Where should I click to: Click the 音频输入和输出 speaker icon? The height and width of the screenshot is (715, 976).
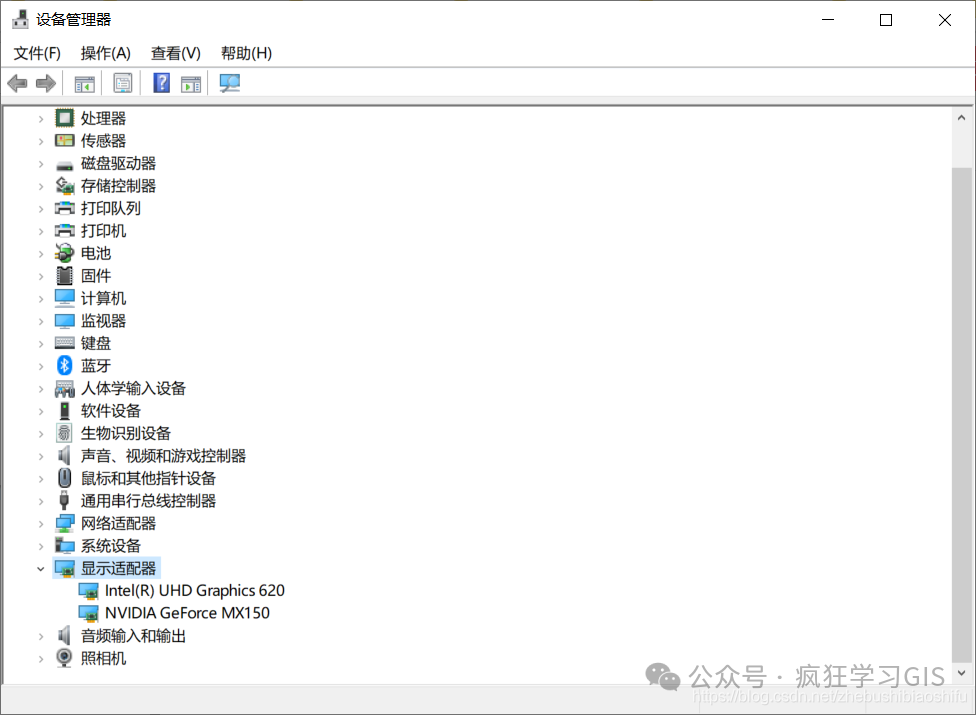[64, 635]
